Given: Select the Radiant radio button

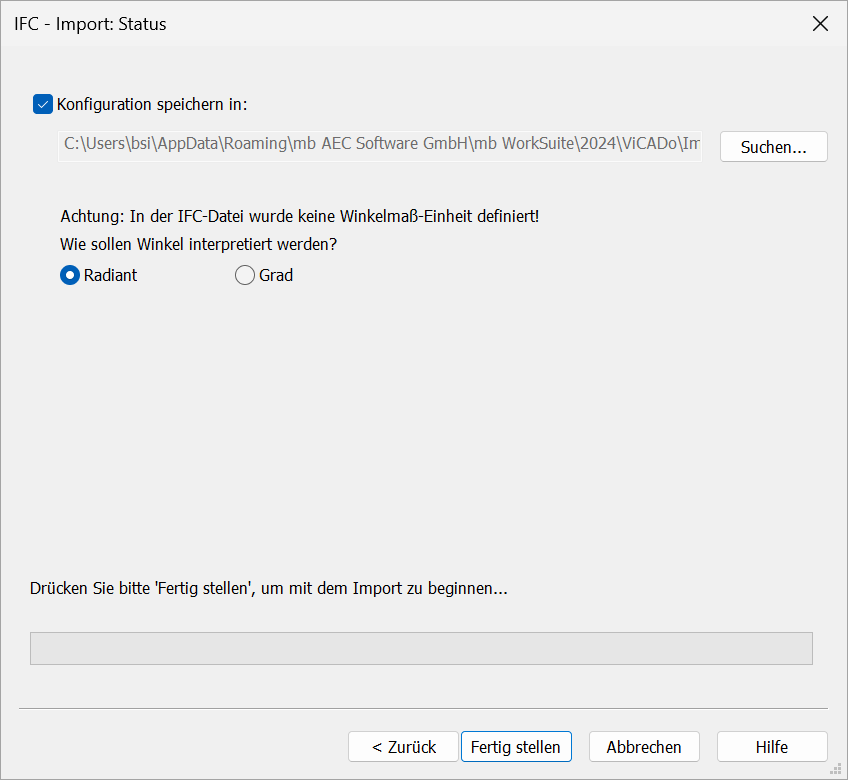Looking at the screenshot, I should pos(70,275).
